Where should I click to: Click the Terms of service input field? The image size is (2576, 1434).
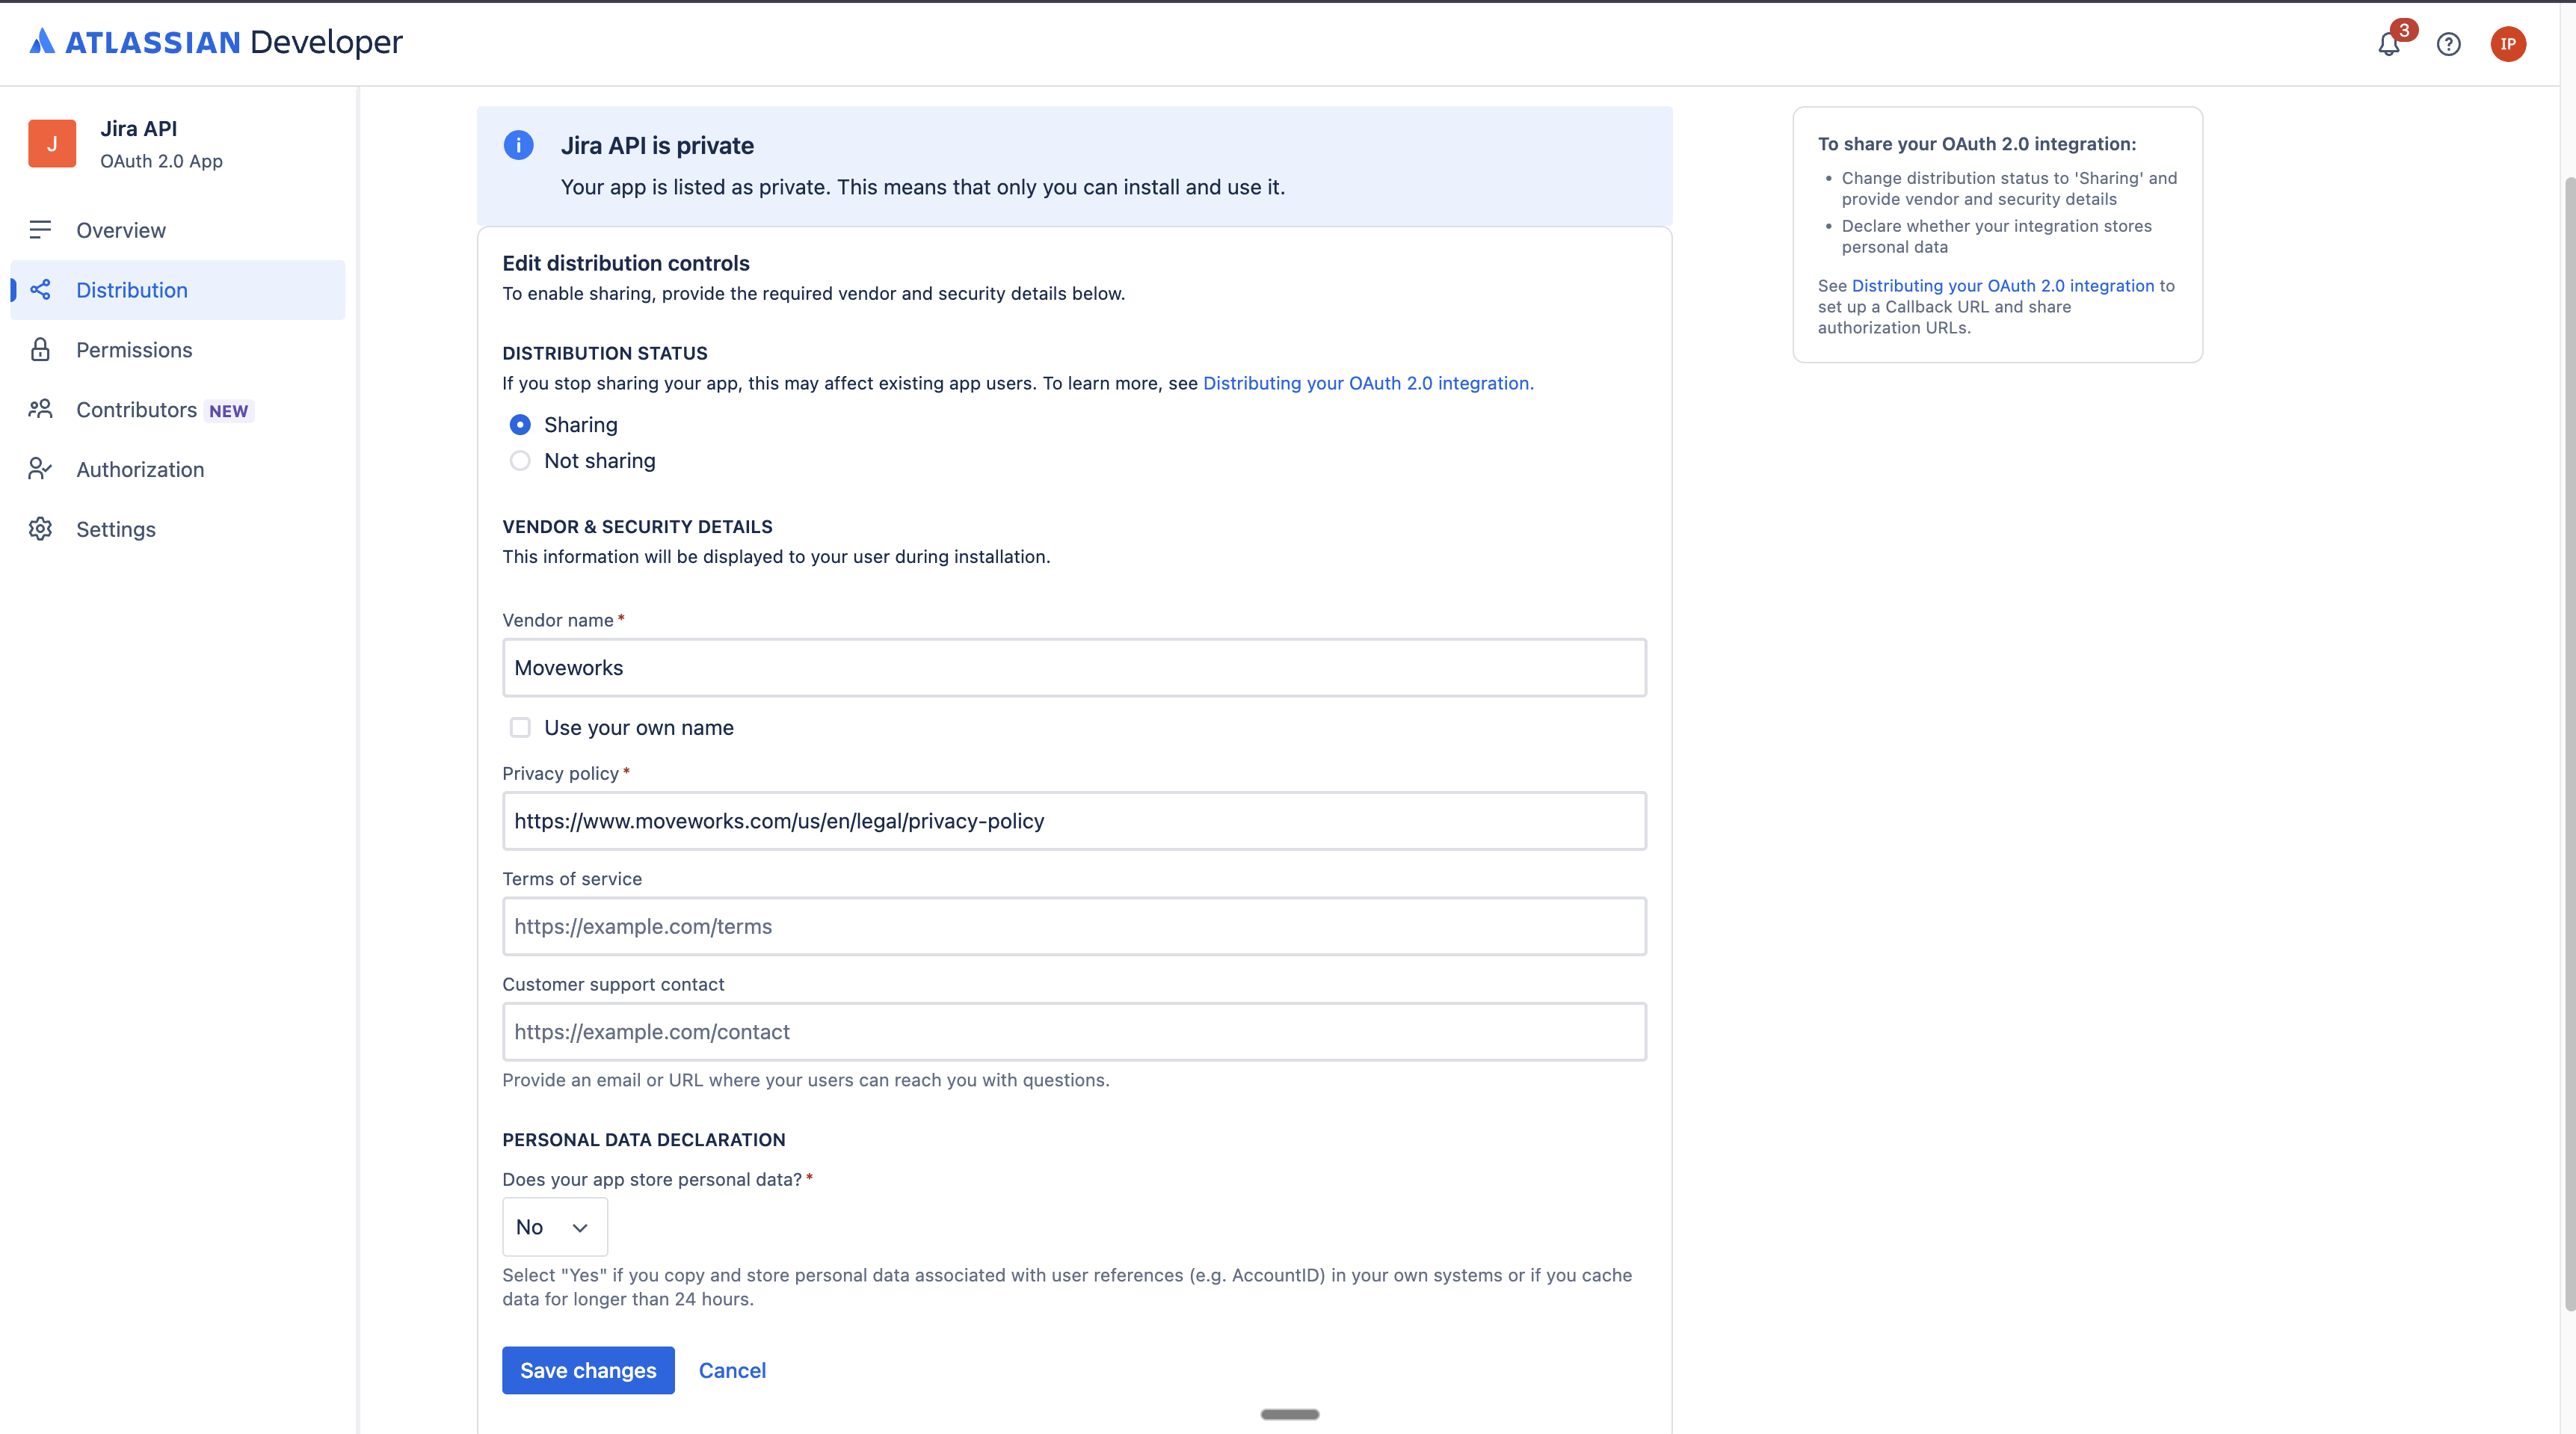tap(1074, 926)
